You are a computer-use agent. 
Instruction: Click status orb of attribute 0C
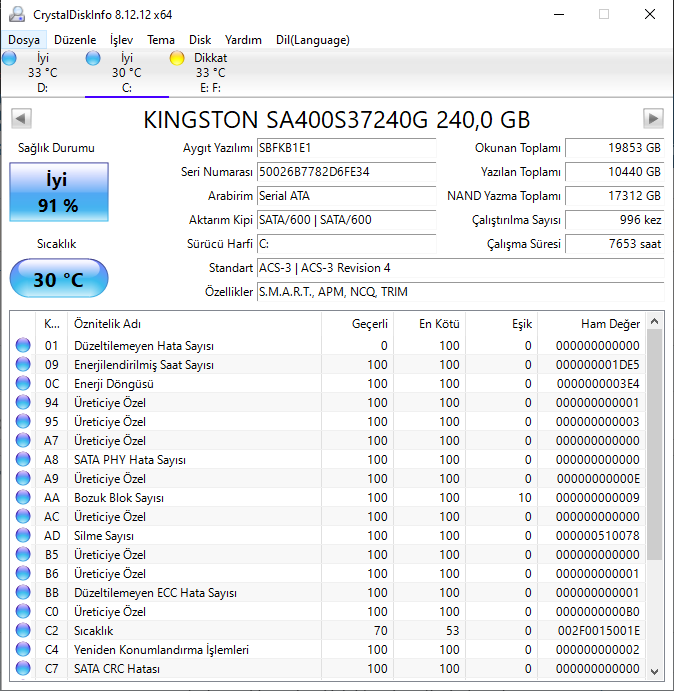coord(23,383)
